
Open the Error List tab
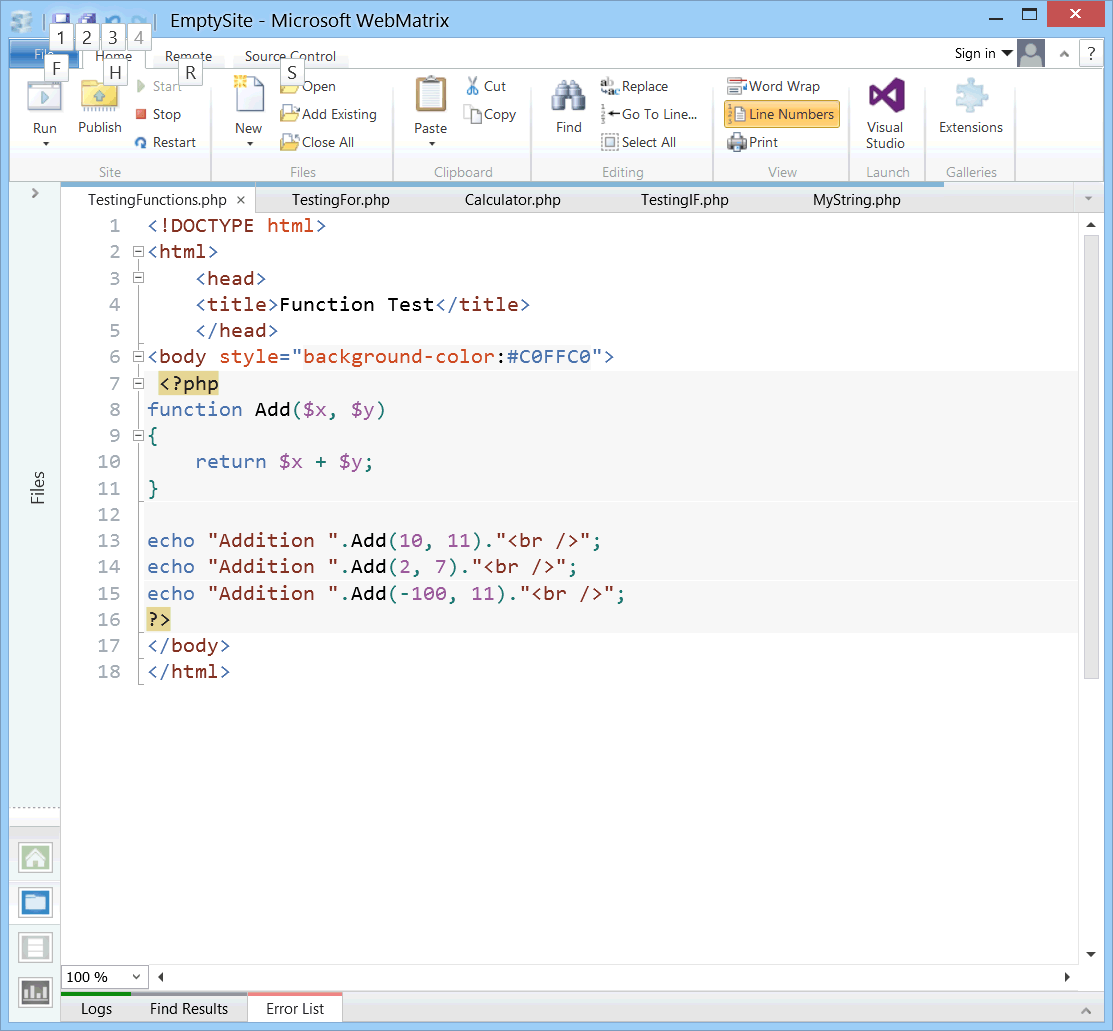[295, 1009]
